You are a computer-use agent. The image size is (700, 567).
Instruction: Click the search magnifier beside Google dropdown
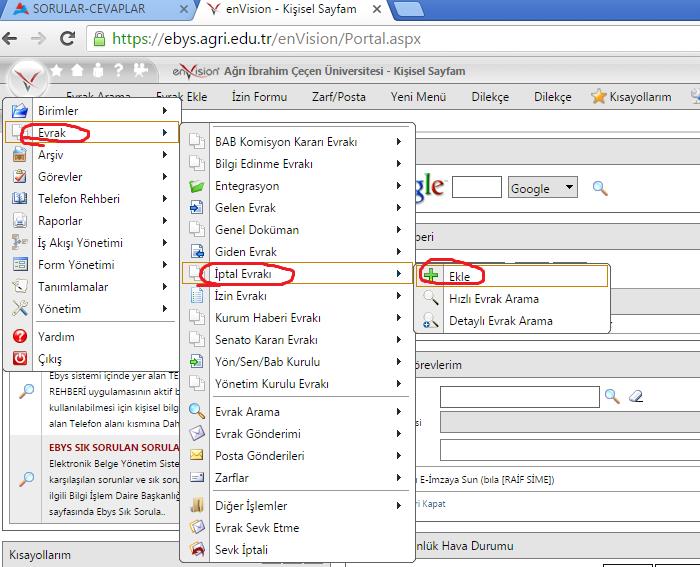click(600, 188)
